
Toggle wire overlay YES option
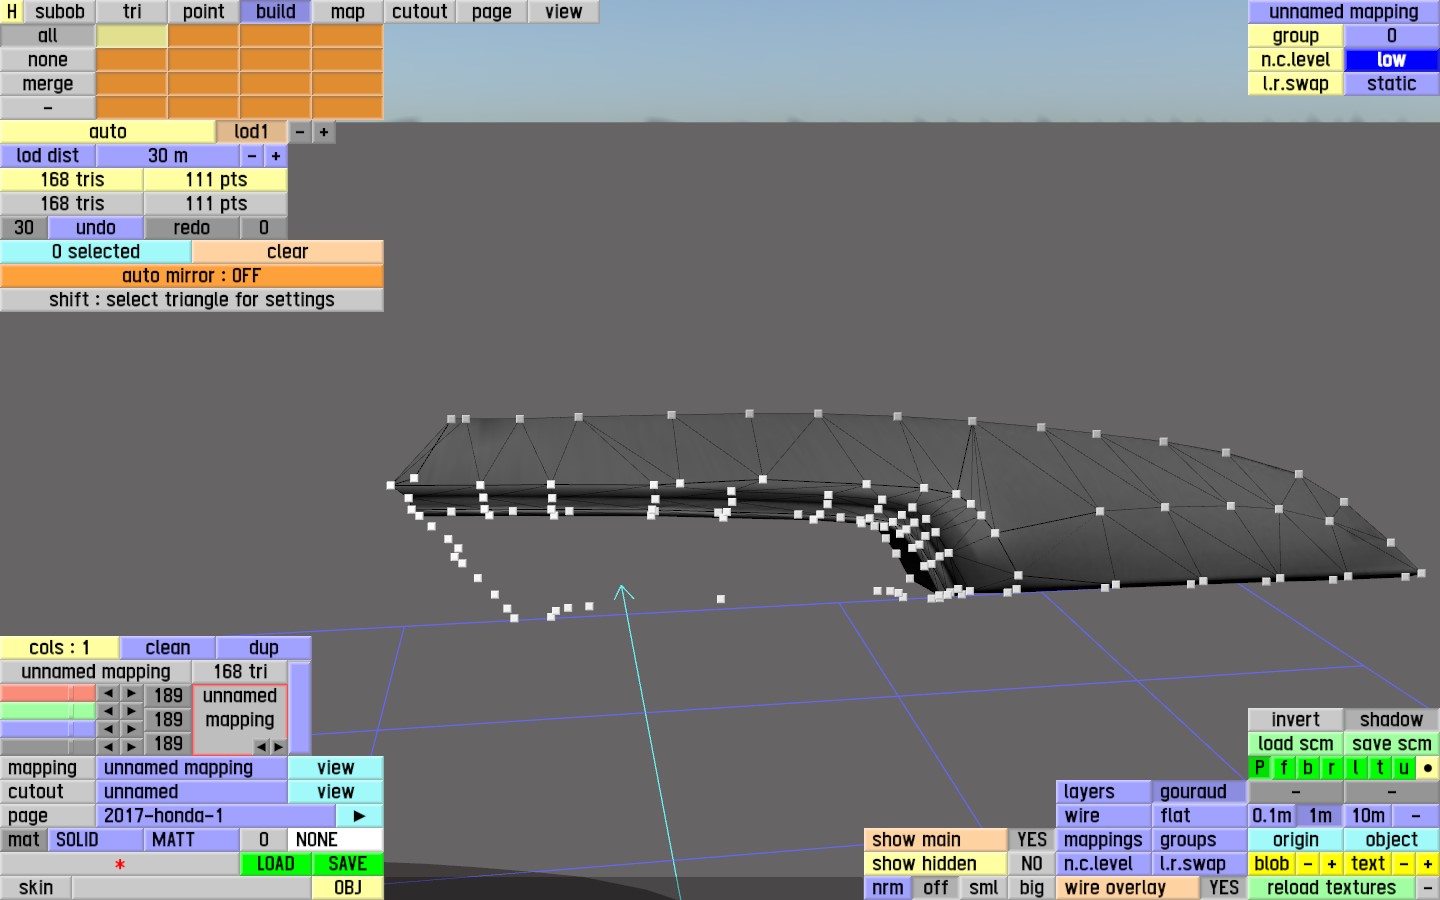1224,888
